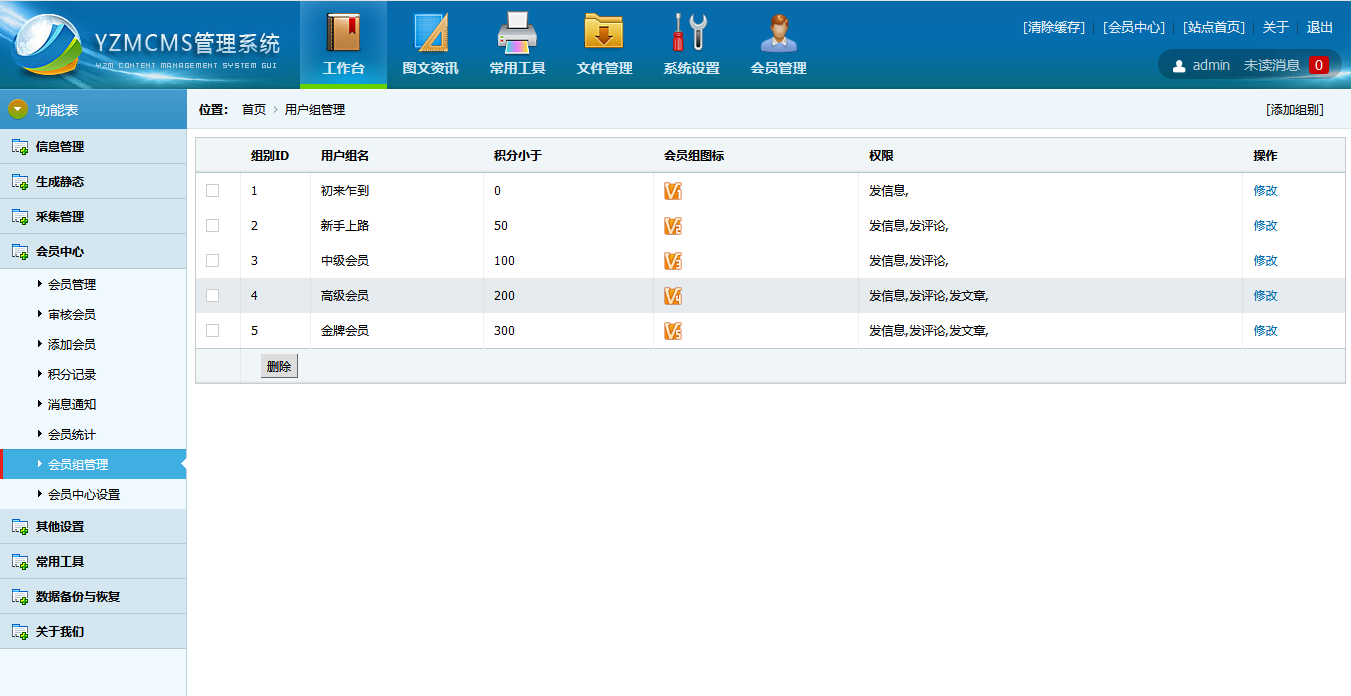Open the 工作台 workbench icon

coord(343,33)
